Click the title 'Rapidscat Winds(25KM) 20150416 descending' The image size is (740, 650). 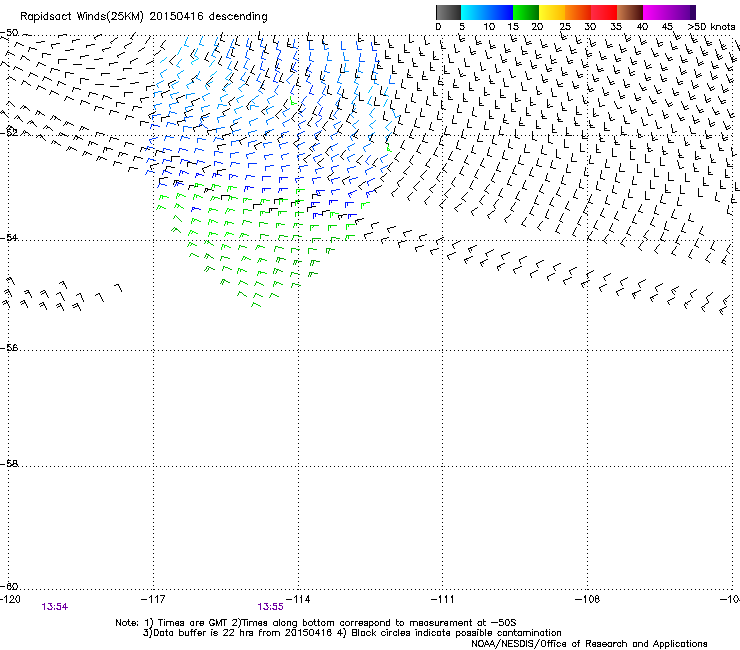coord(143,17)
